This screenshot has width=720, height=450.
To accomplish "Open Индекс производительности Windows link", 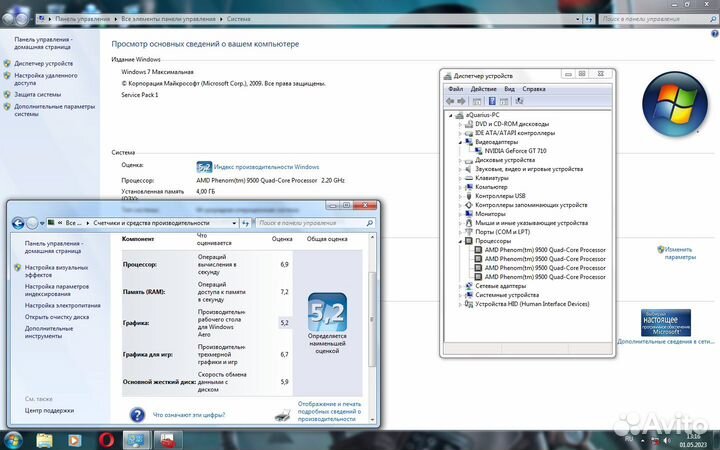I will click(x=266, y=167).
